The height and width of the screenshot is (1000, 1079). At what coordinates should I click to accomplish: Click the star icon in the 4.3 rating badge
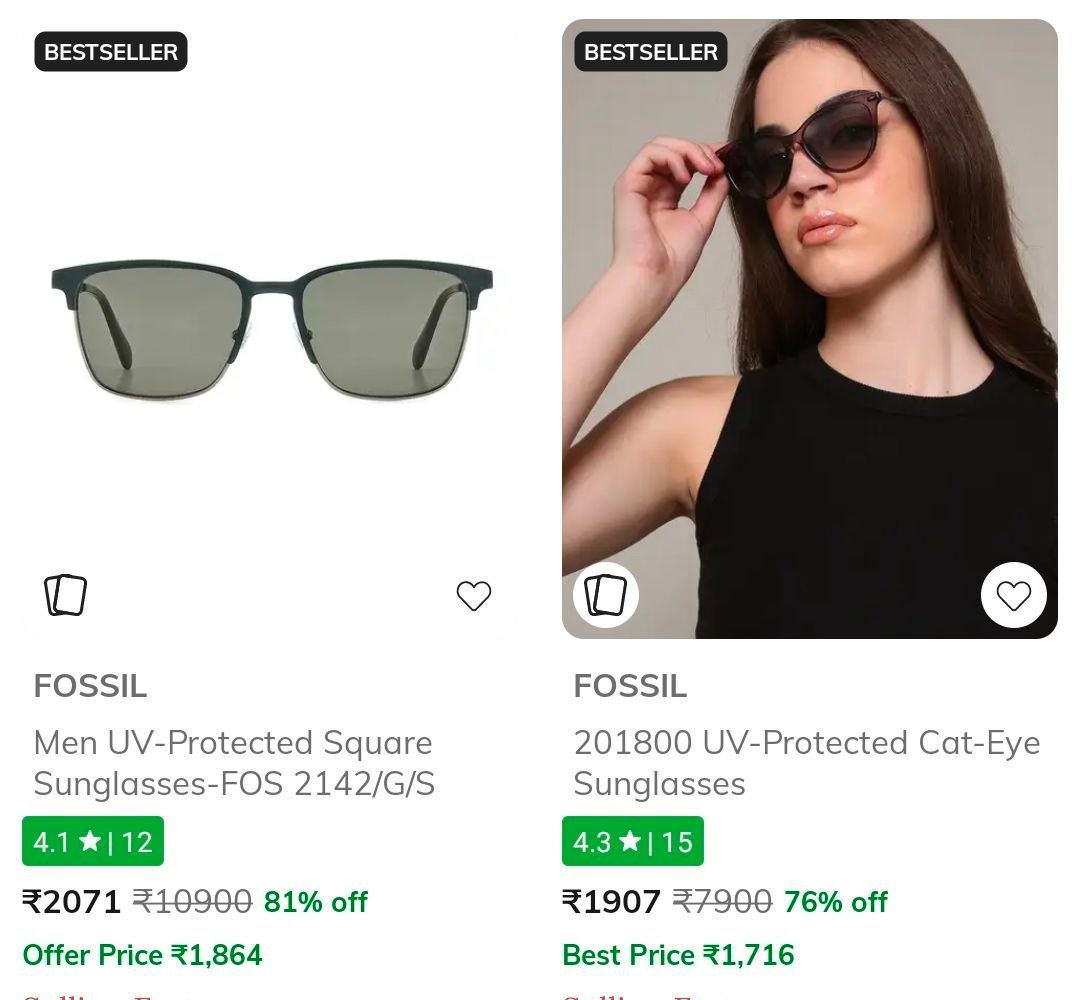(x=630, y=842)
